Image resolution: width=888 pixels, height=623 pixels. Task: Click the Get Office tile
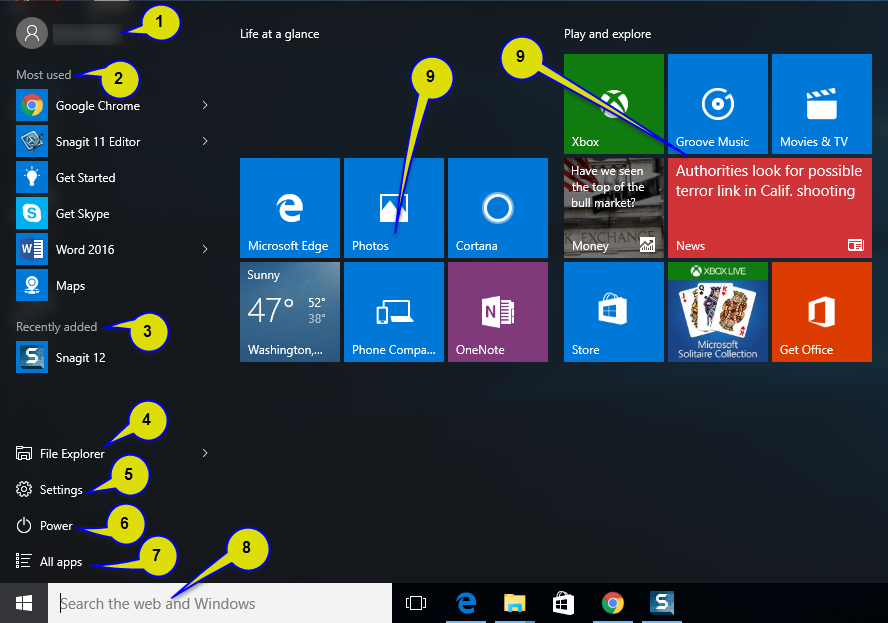[821, 312]
